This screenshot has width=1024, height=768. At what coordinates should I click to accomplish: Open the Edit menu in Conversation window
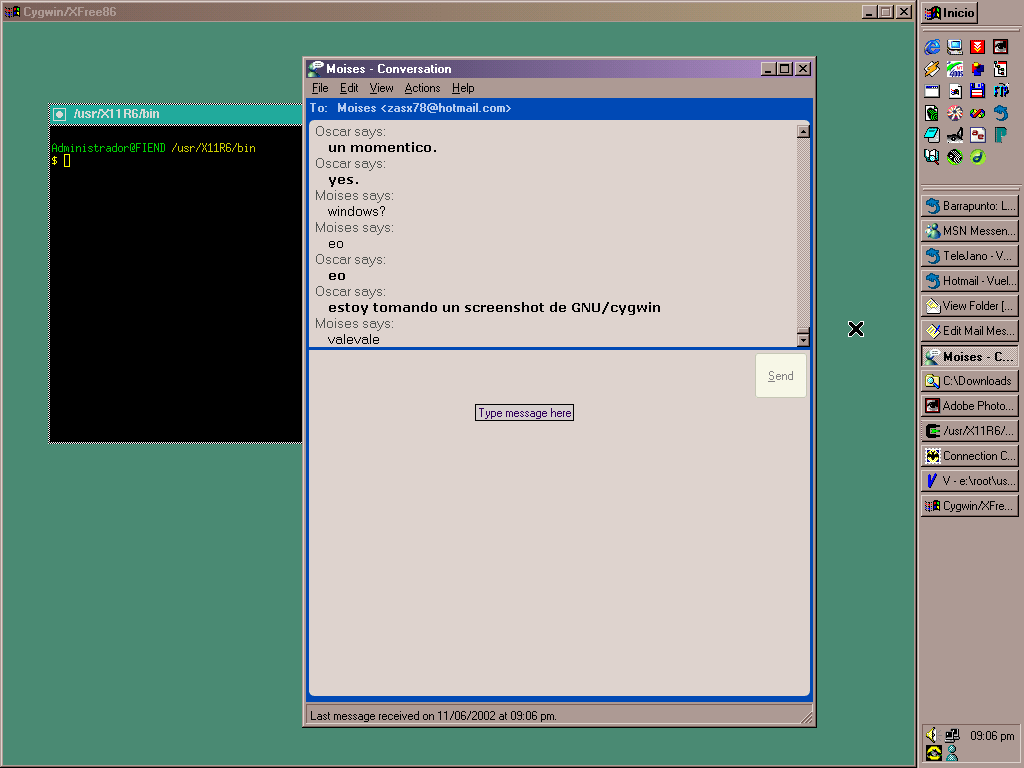[x=349, y=88]
